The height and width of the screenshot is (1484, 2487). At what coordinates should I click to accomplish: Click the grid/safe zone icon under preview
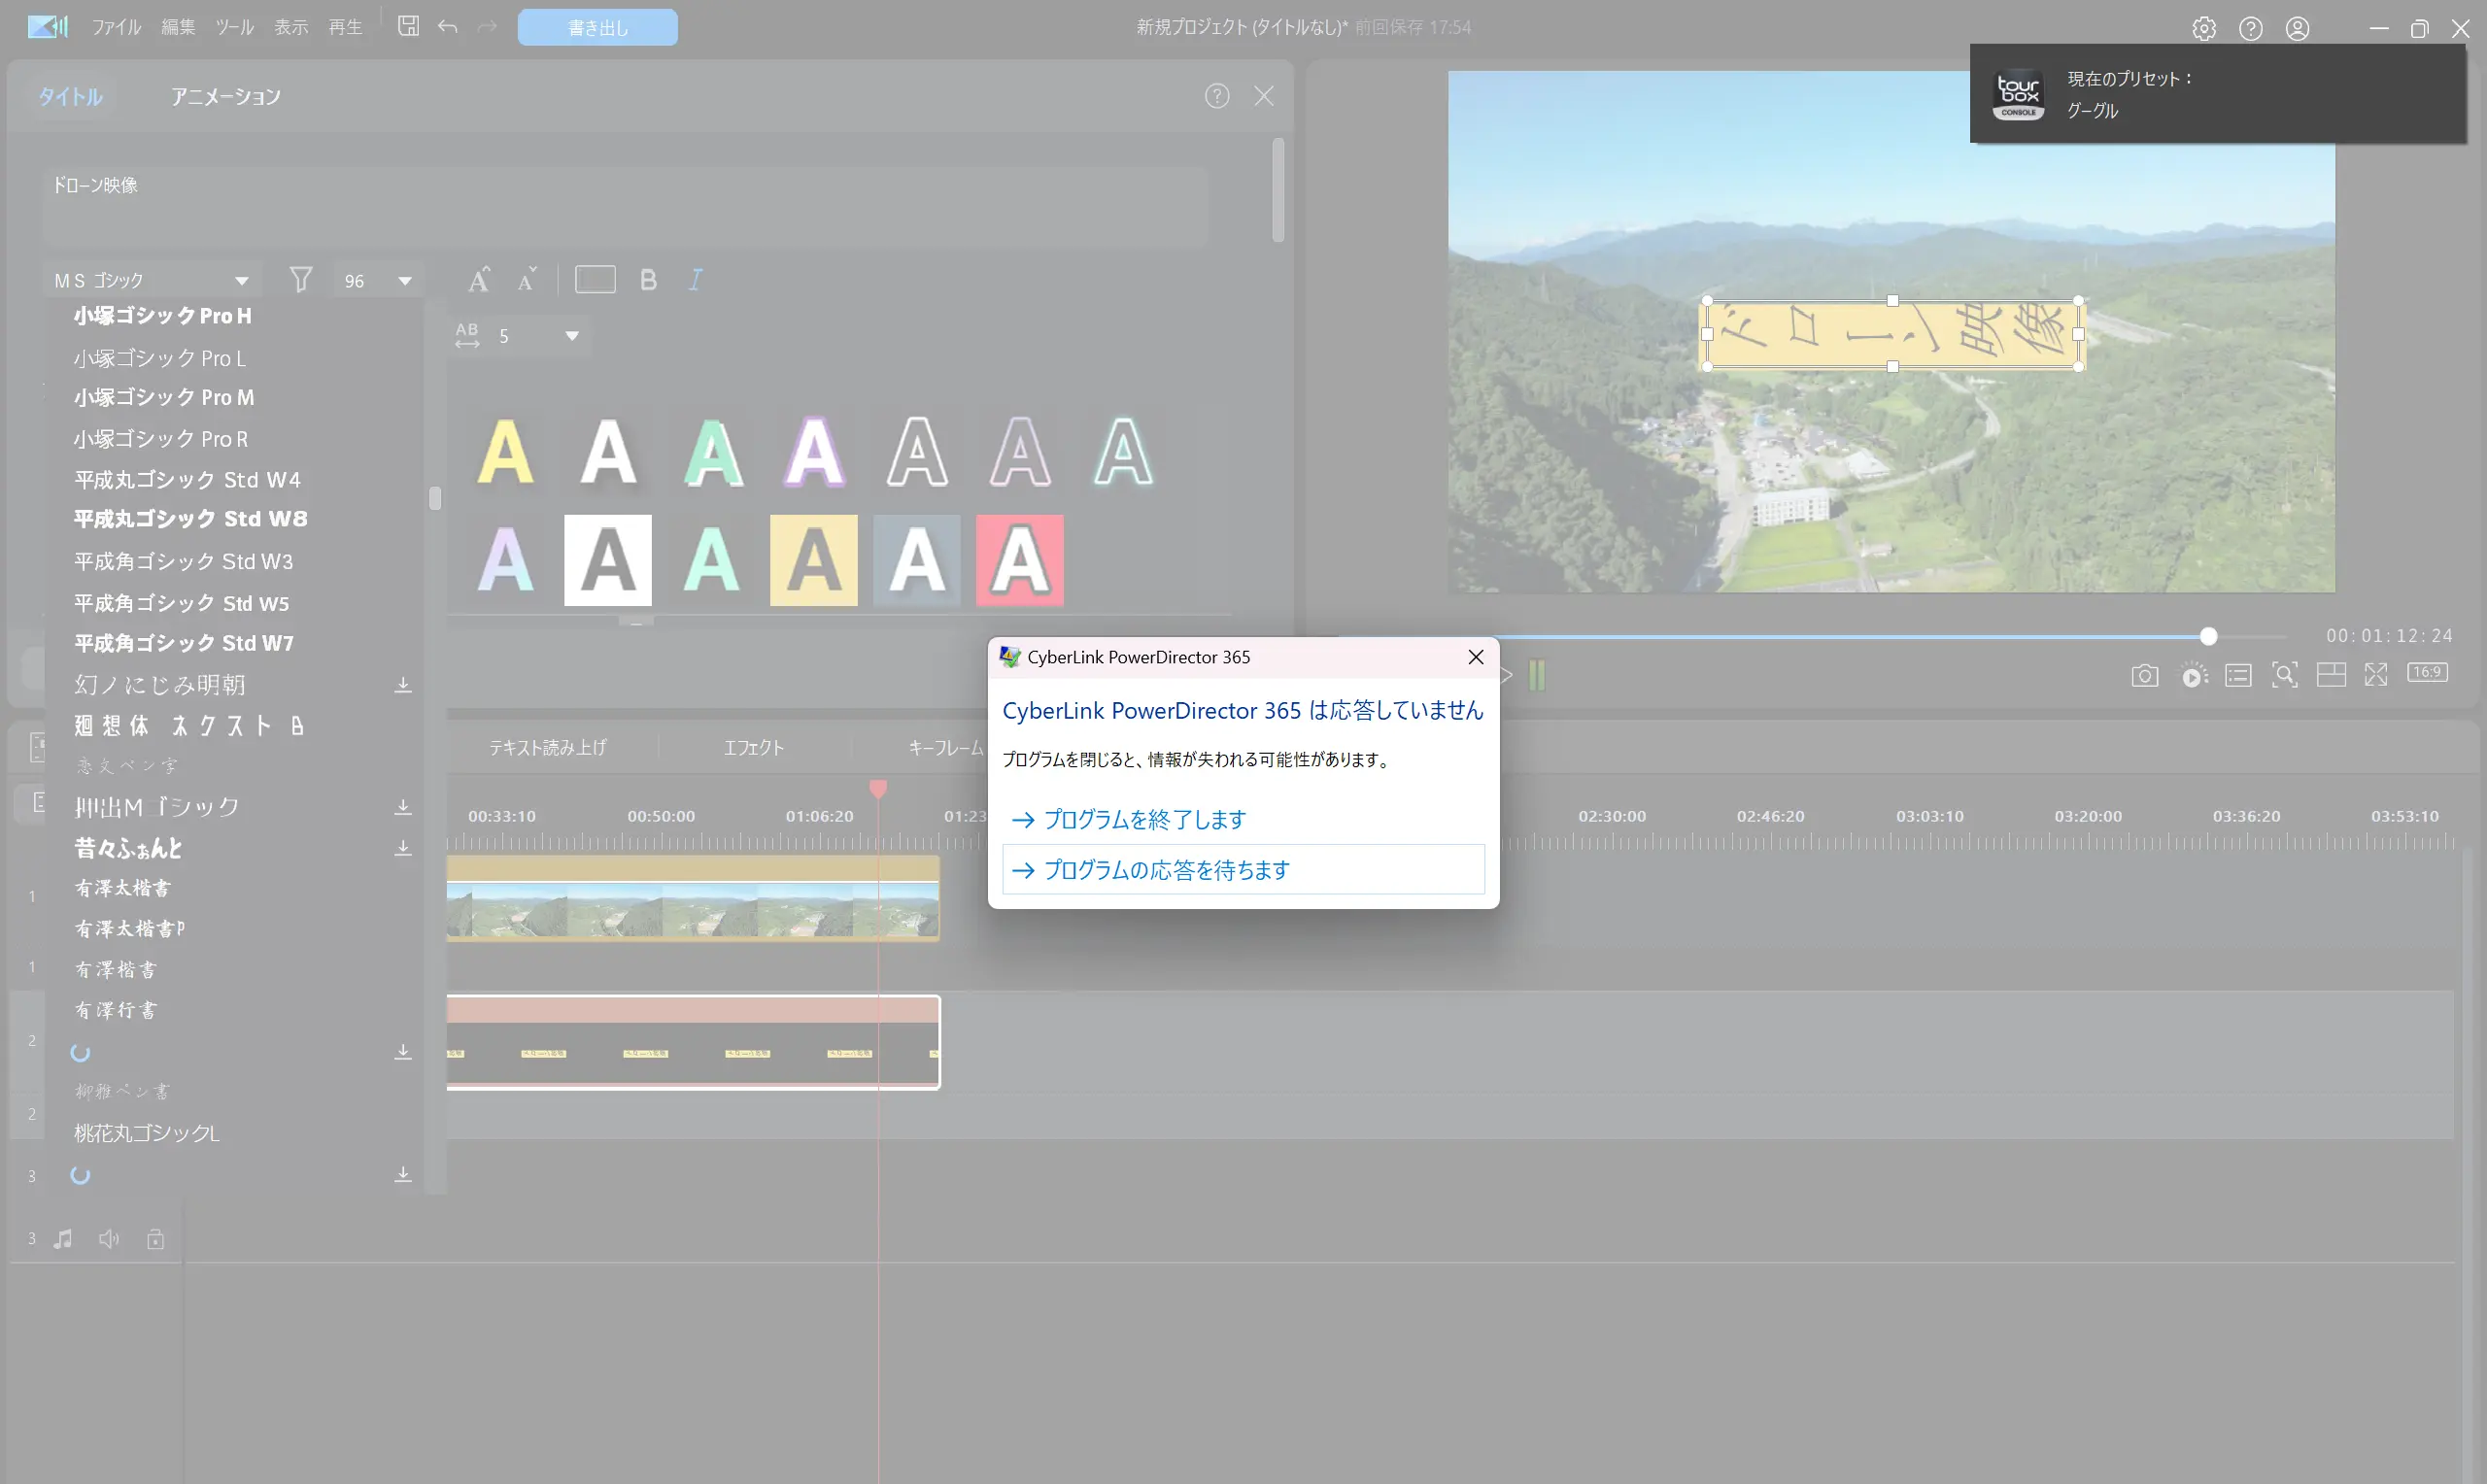click(2331, 675)
